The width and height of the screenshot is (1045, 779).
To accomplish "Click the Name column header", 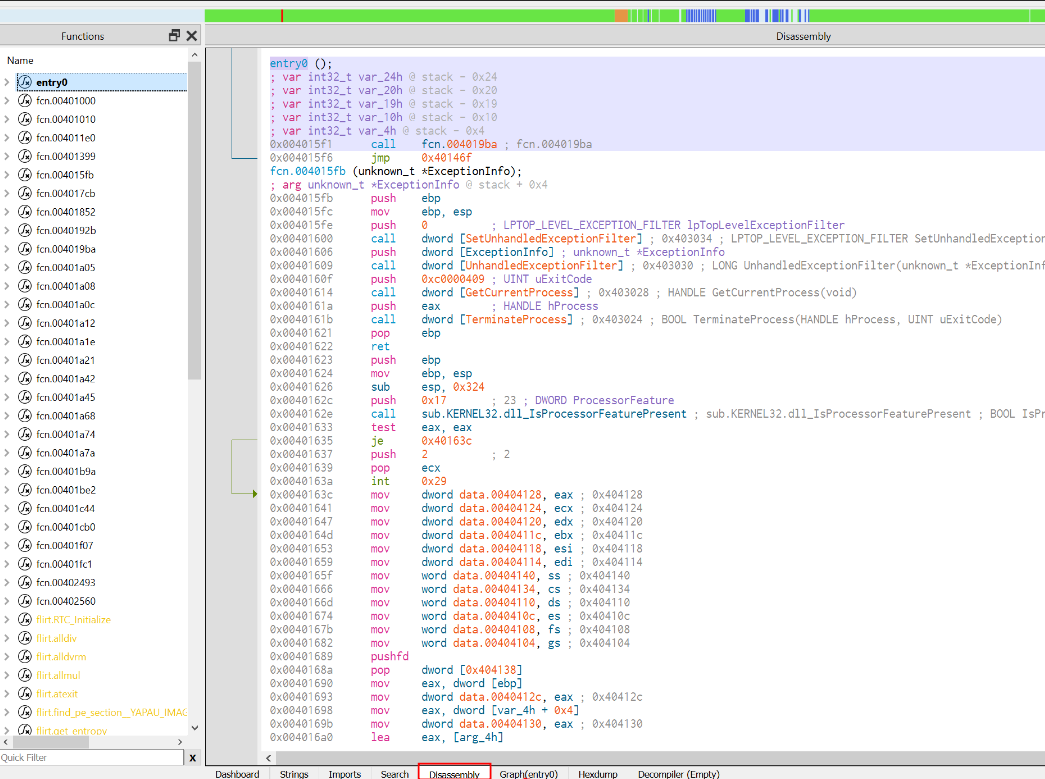I will (20, 61).
